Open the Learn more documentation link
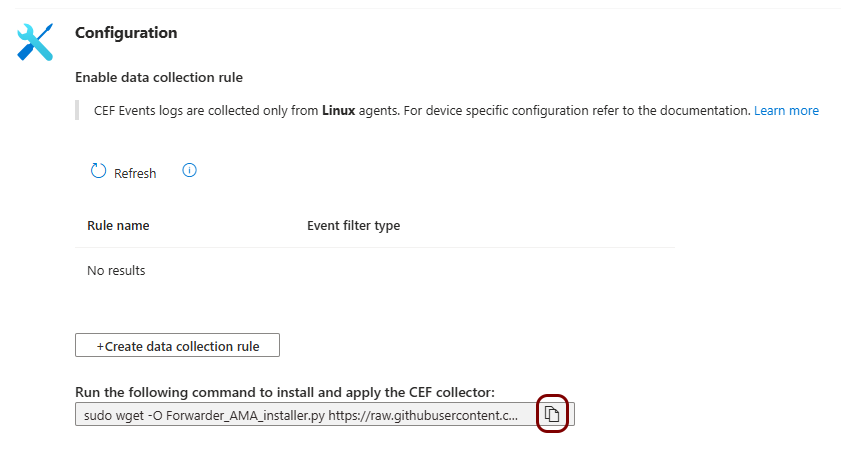841x452 pixels. [x=786, y=110]
